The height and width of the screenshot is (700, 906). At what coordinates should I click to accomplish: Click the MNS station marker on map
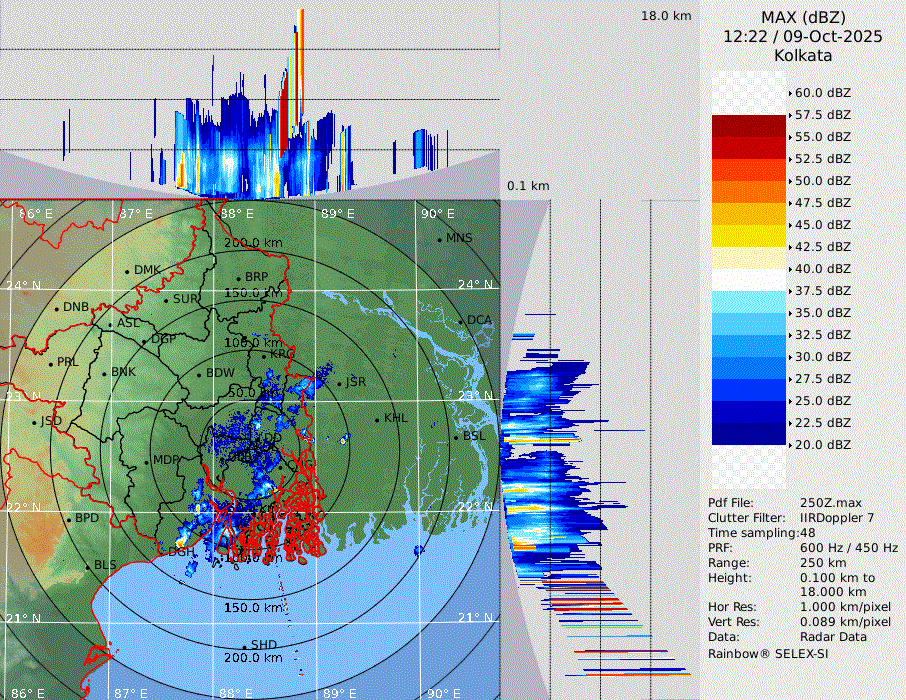[440, 239]
